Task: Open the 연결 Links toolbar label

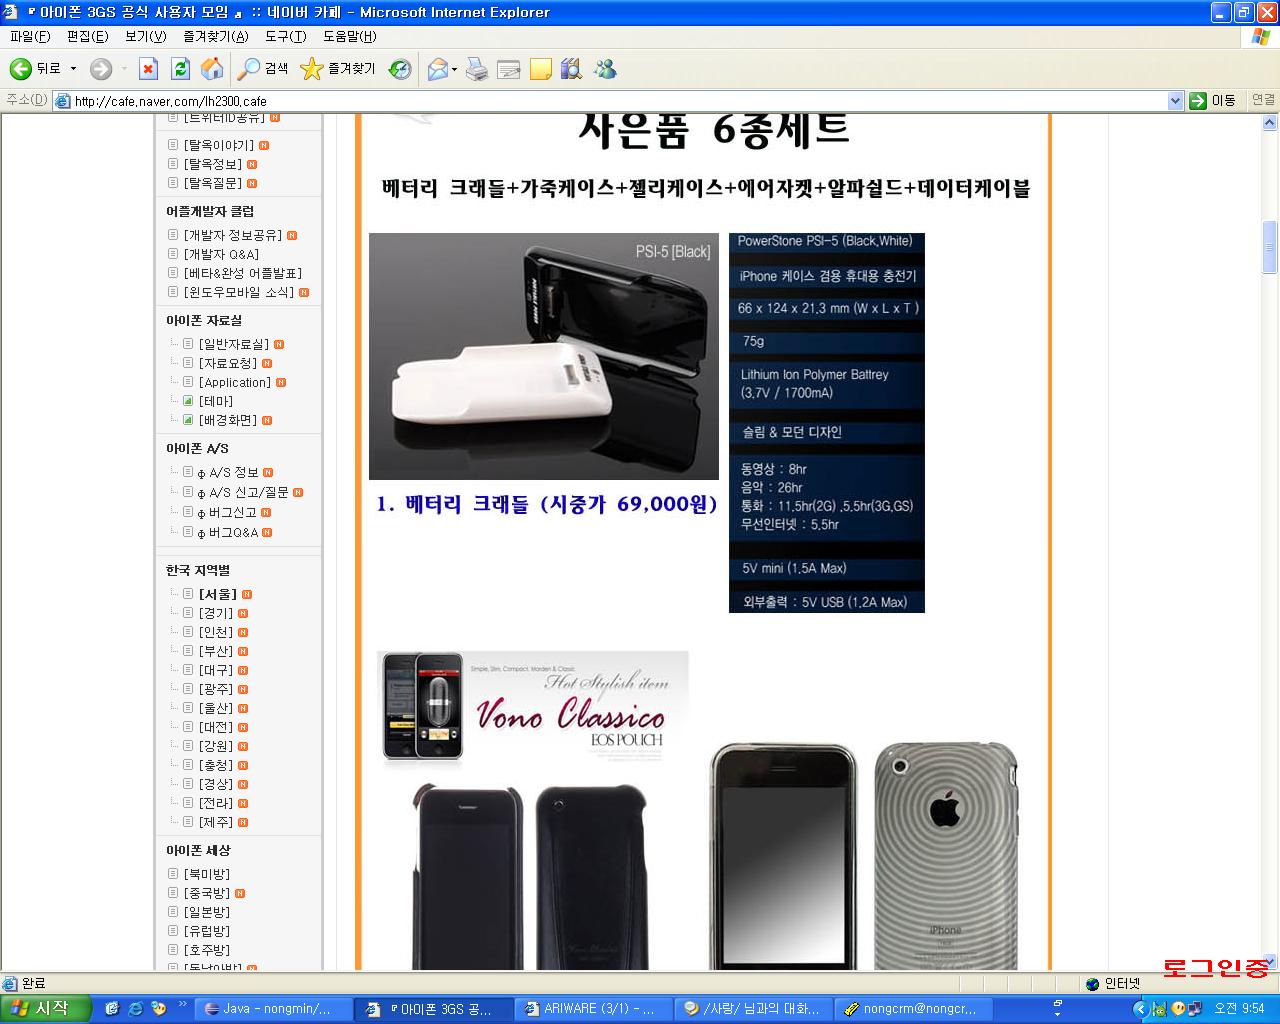Action: 1263,100
